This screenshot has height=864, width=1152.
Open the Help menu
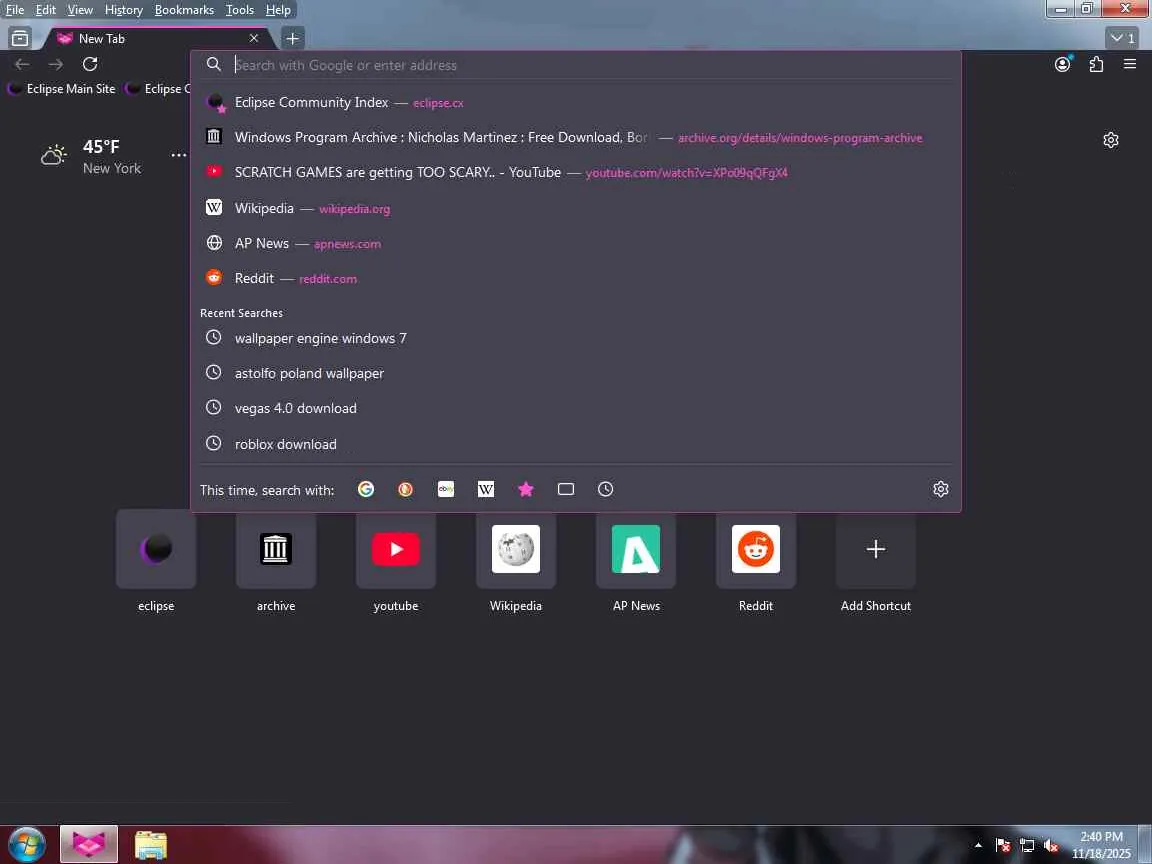click(278, 10)
